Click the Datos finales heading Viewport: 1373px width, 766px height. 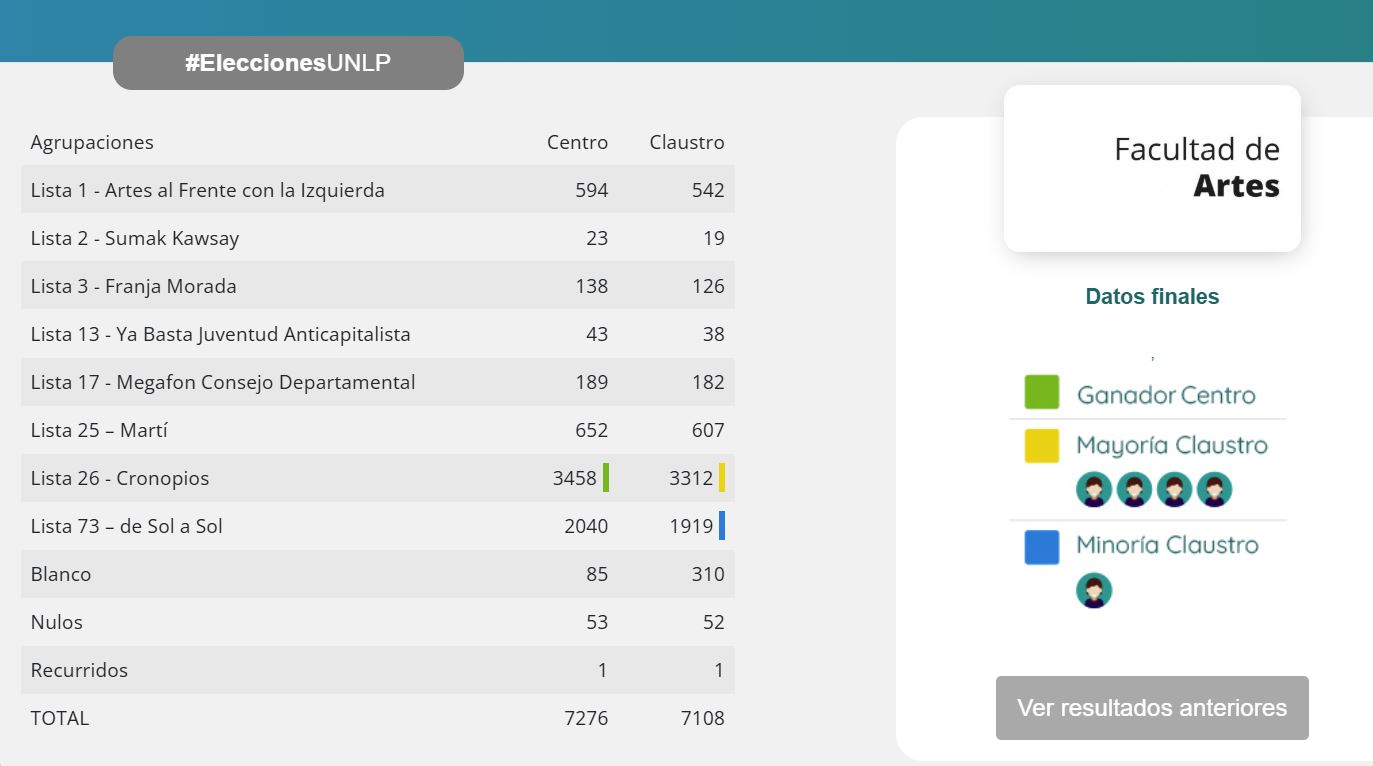point(1152,297)
